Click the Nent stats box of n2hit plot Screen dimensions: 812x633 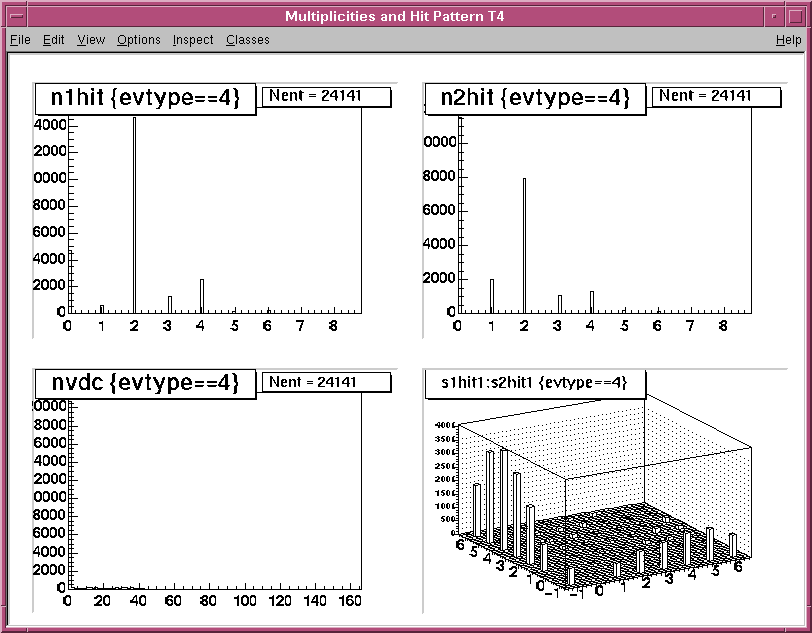click(715, 96)
